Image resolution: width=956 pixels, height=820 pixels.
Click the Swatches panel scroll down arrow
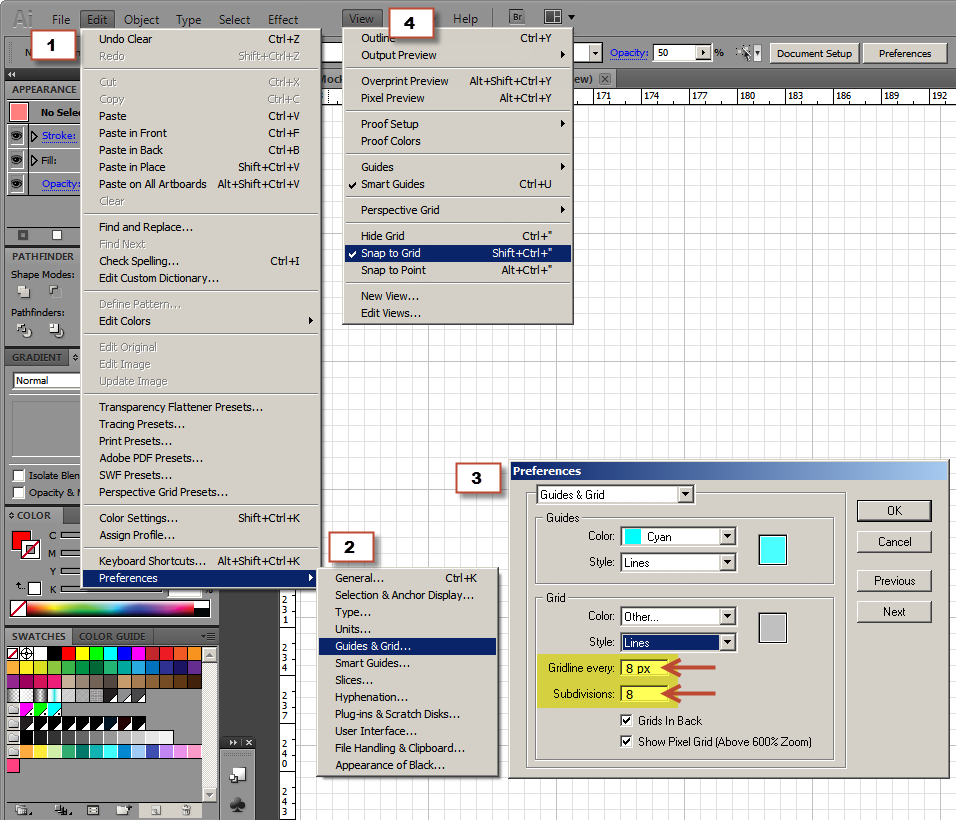coord(209,794)
